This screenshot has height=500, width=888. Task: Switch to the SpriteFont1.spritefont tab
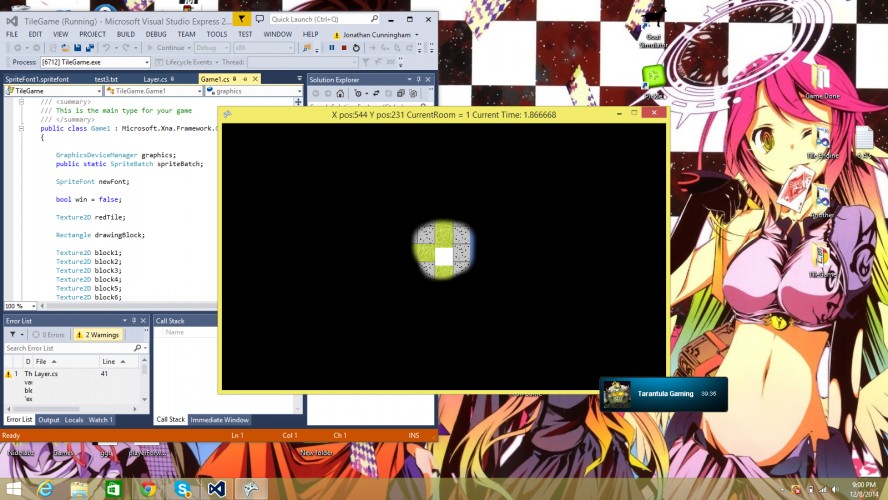click(37, 79)
